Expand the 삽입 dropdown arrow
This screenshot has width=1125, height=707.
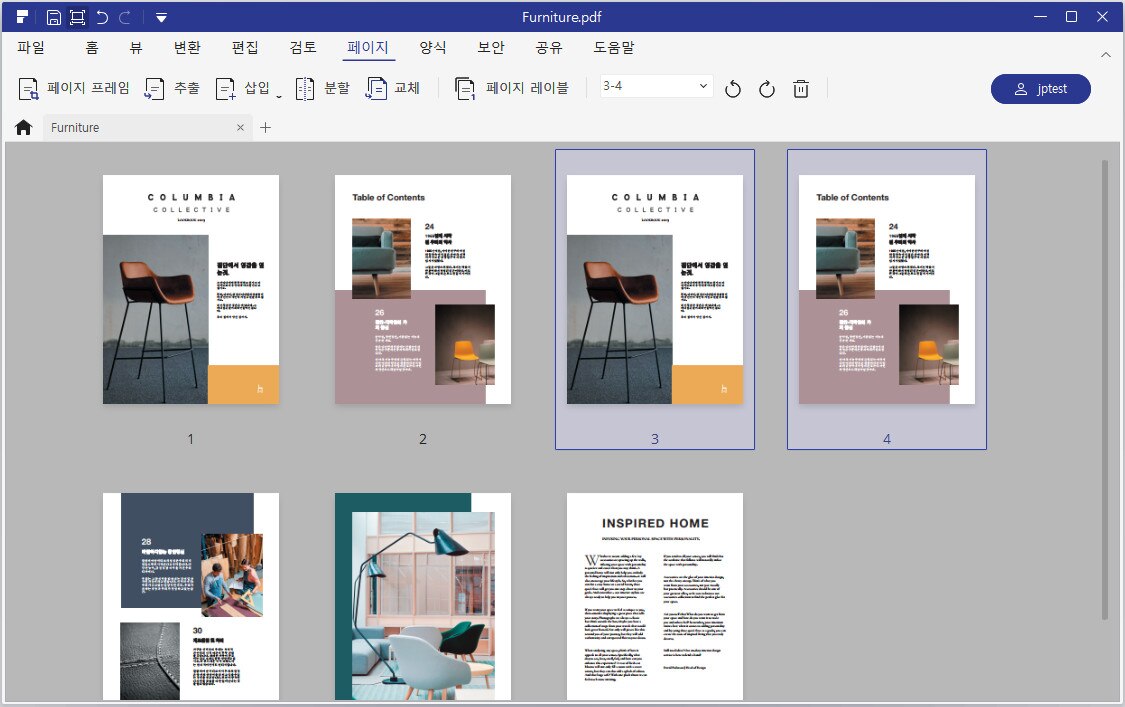(278, 95)
